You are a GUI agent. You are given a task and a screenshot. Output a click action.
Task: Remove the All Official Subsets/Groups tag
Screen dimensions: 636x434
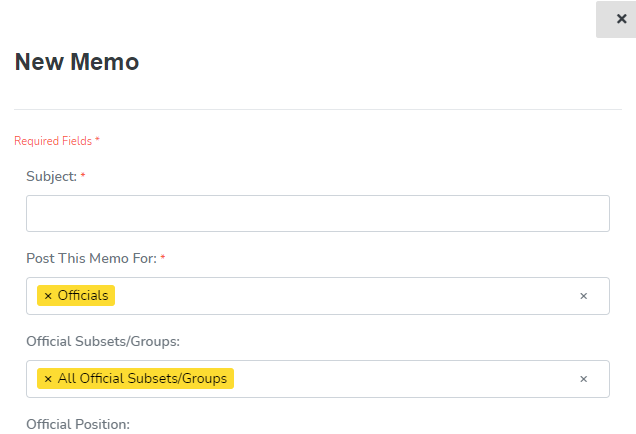click(47, 379)
